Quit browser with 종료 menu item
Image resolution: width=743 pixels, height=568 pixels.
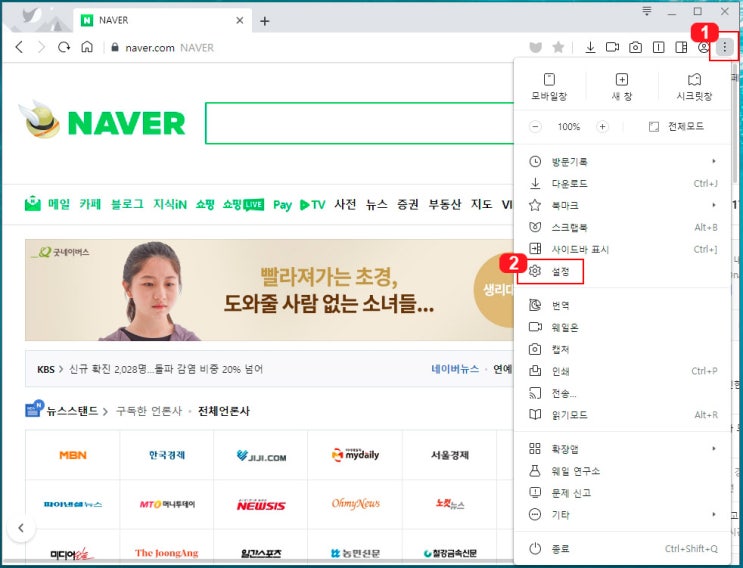pyautogui.click(x=622, y=549)
